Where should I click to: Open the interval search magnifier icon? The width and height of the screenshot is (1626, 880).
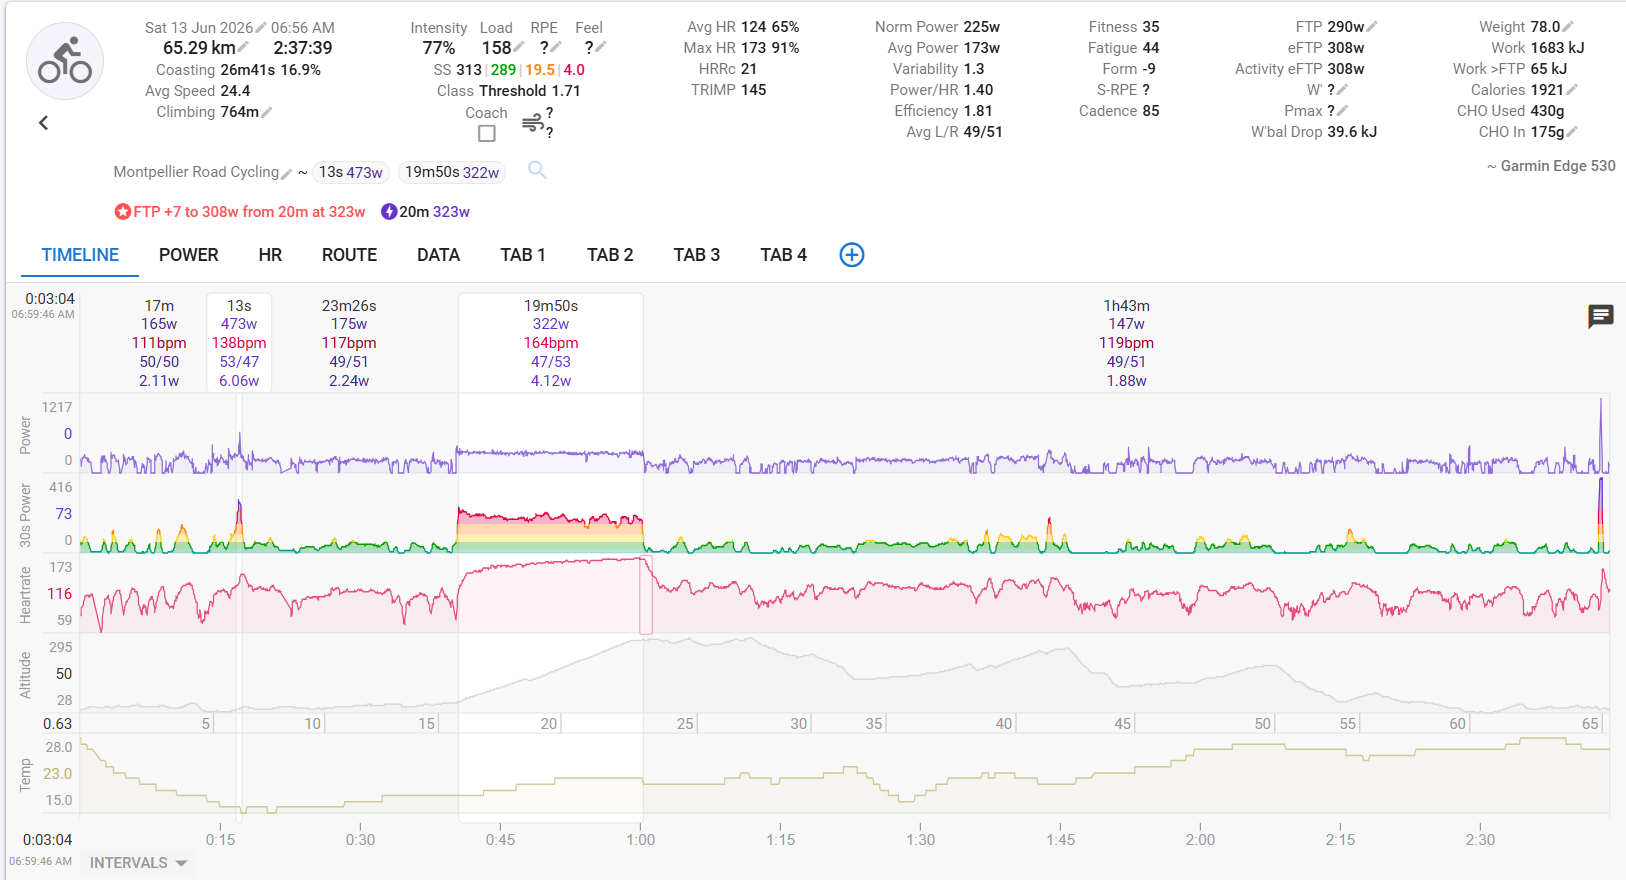click(x=537, y=170)
